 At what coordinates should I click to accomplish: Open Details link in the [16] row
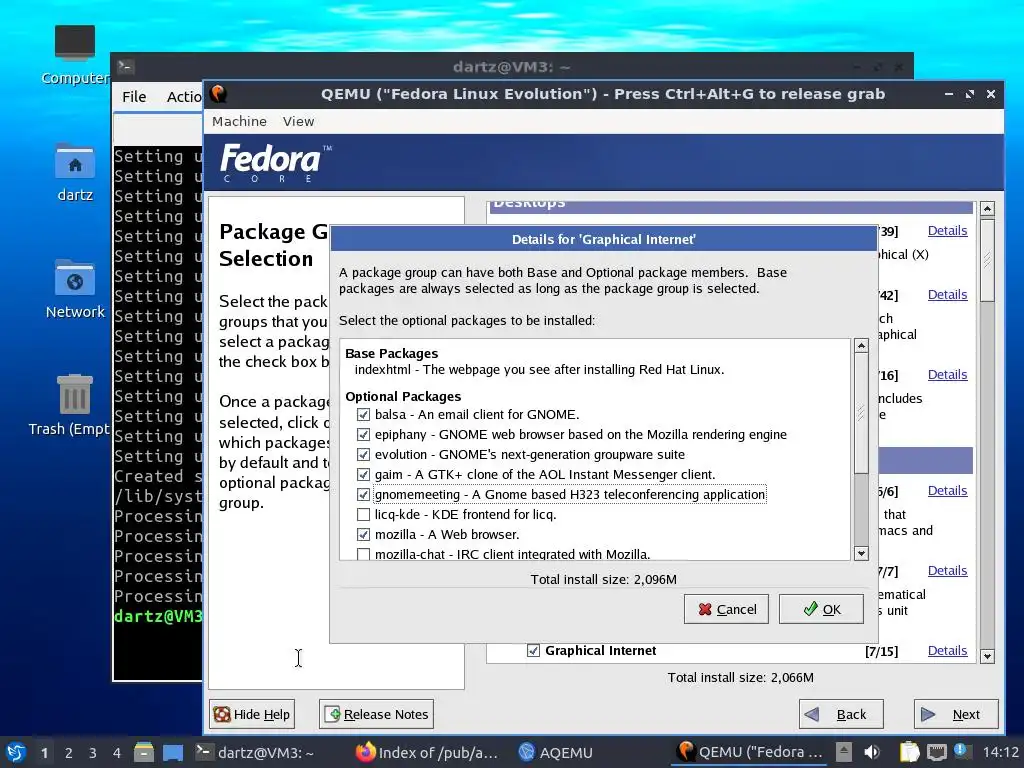click(947, 375)
